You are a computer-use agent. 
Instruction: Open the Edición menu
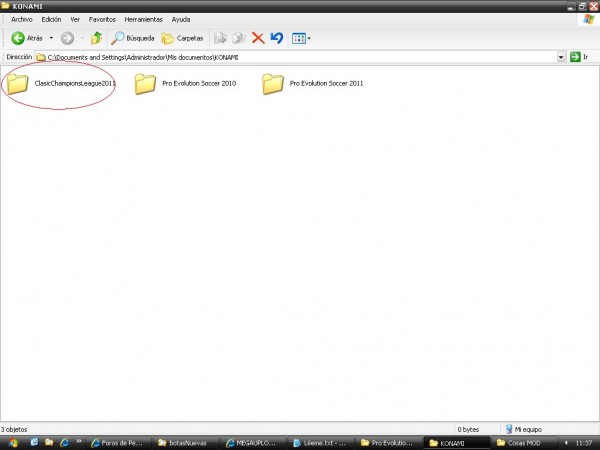(51, 19)
